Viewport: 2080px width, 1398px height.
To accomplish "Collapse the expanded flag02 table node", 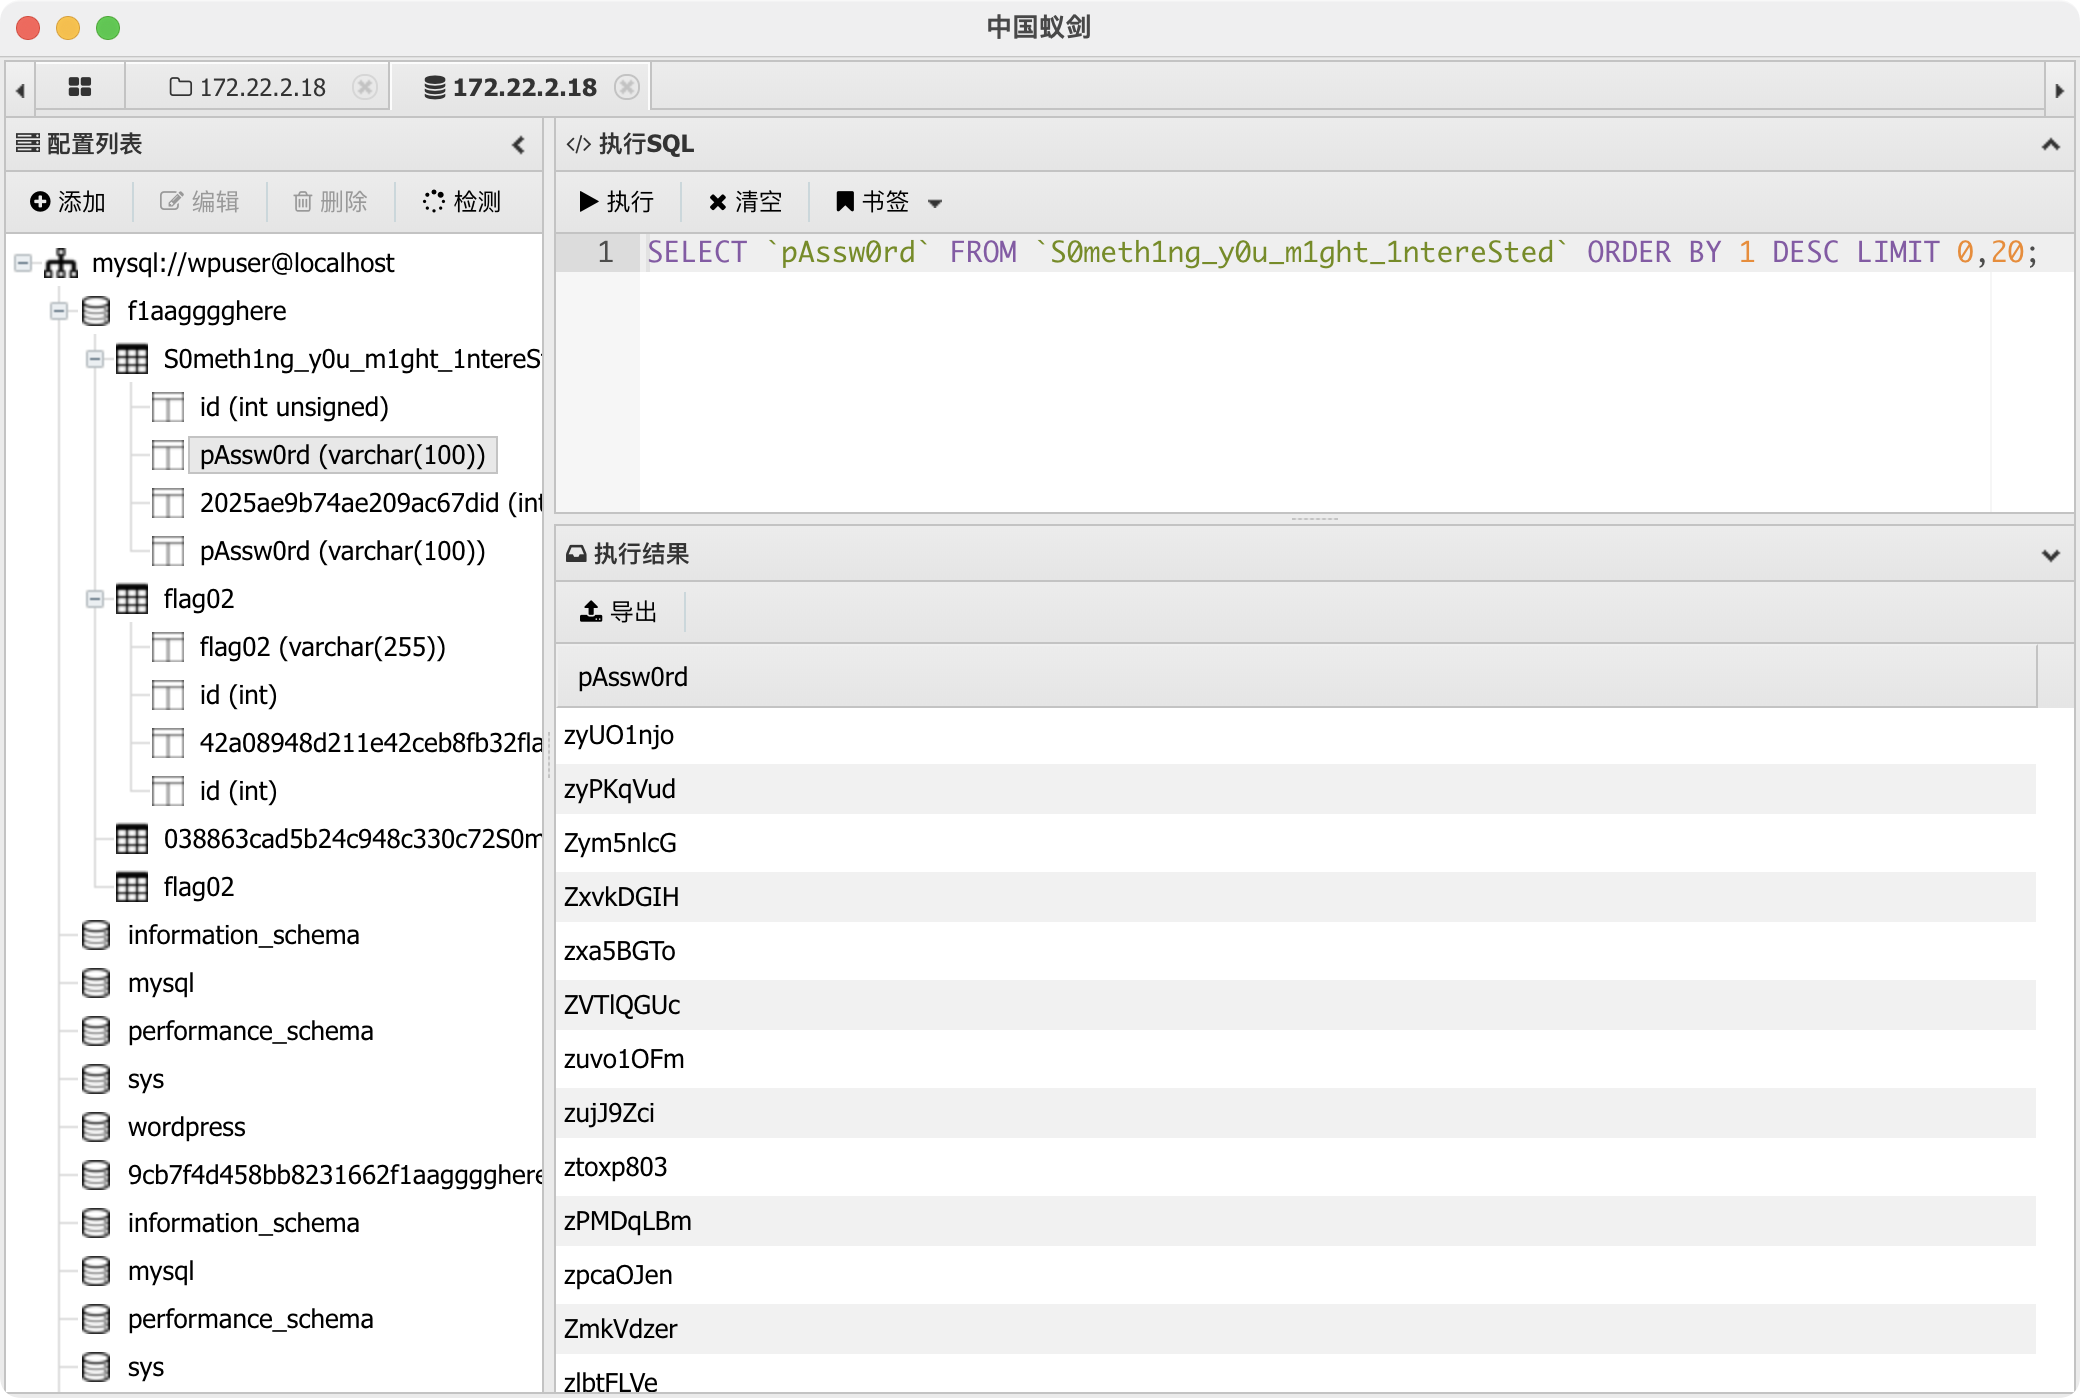I will click(x=95, y=599).
